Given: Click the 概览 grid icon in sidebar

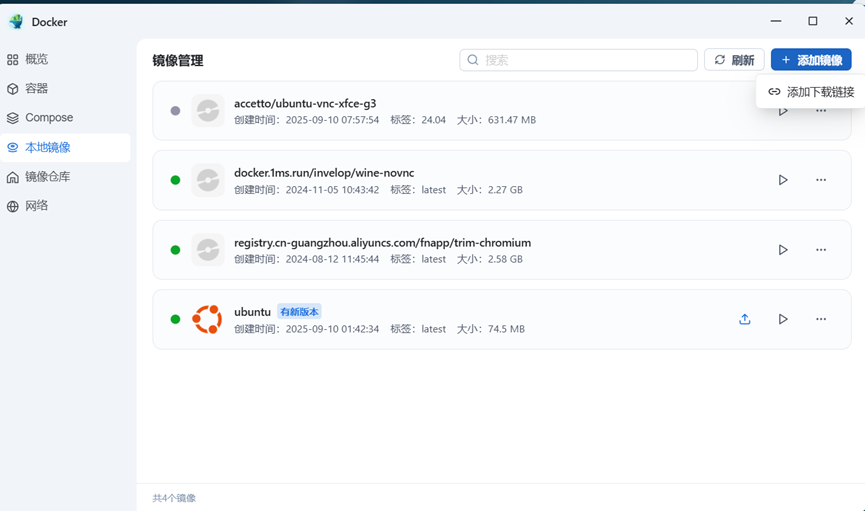Looking at the screenshot, I should click(x=13, y=60).
